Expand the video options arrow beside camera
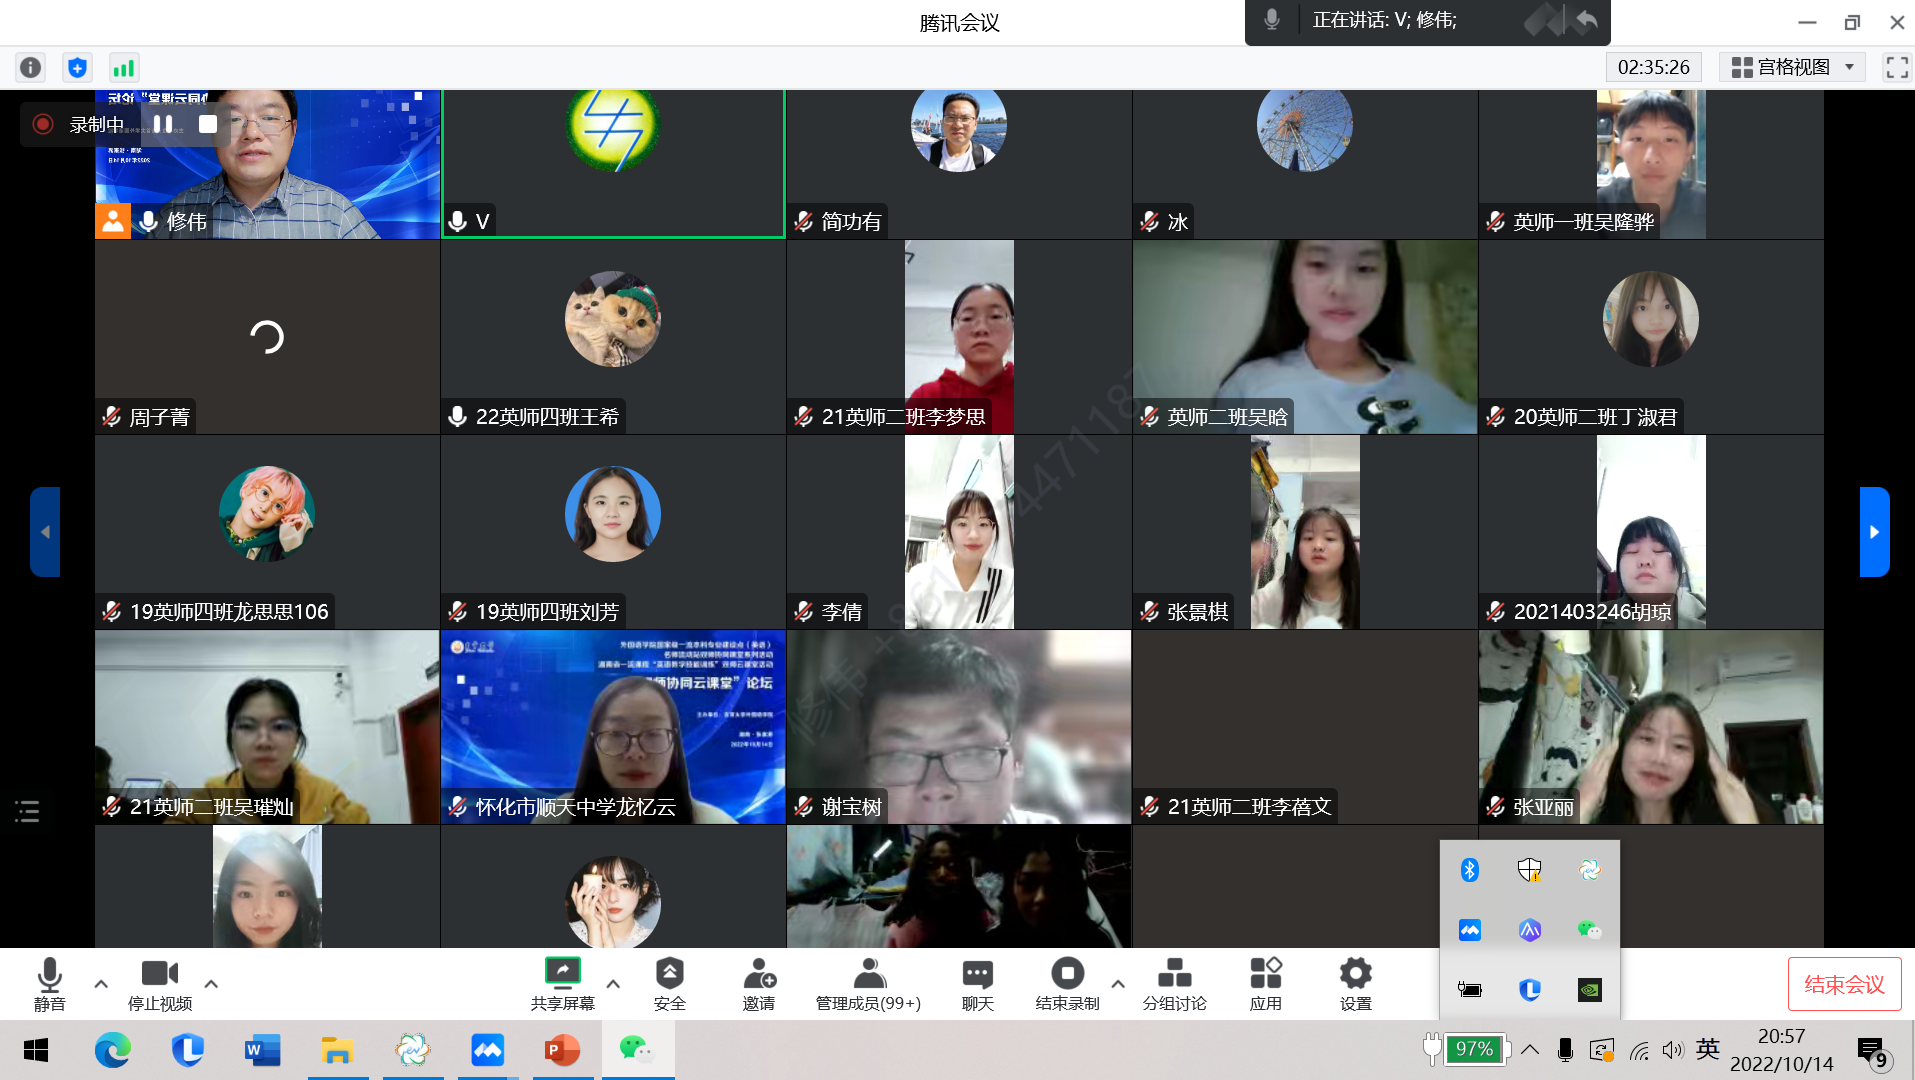 (211, 984)
